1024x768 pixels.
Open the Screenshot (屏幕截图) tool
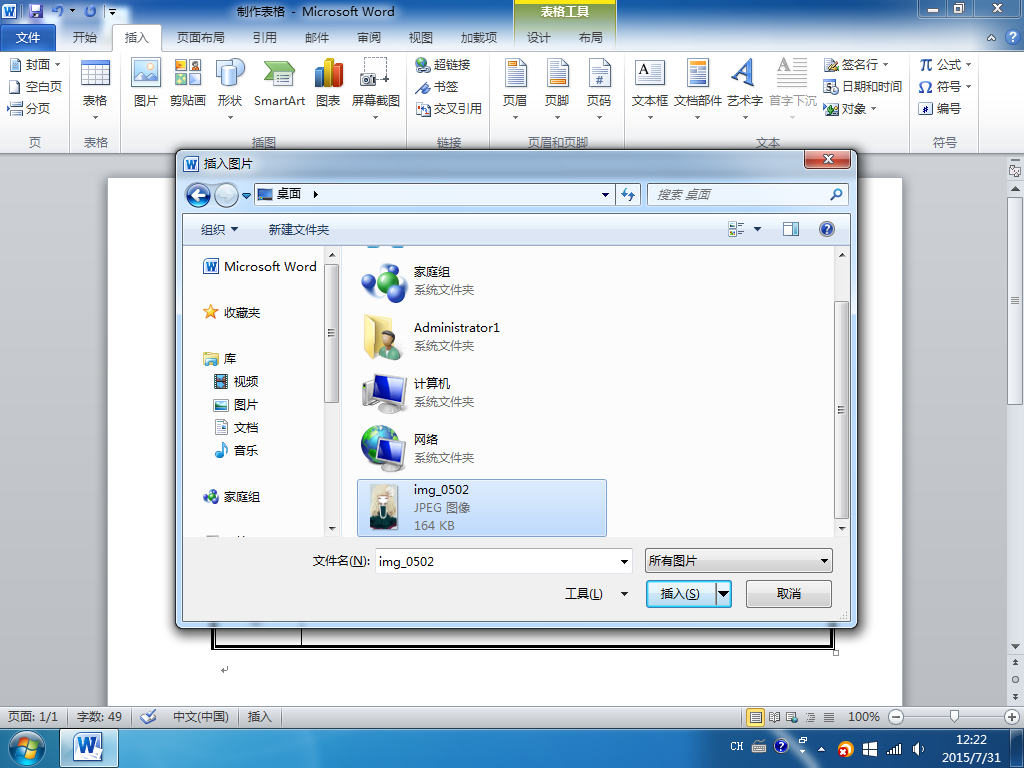point(376,88)
